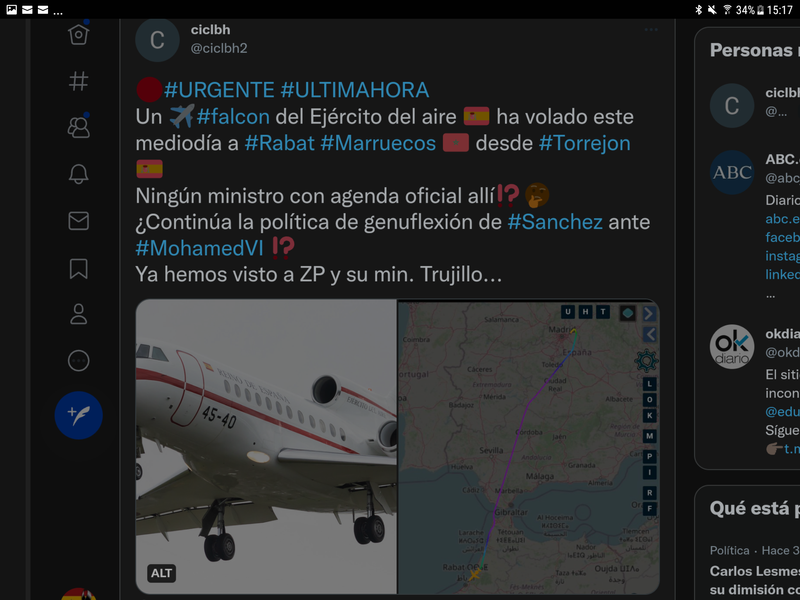The width and height of the screenshot is (800, 600).
Task: Open Bookmarks icon in sidebar
Action: pyautogui.click(x=79, y=268)
